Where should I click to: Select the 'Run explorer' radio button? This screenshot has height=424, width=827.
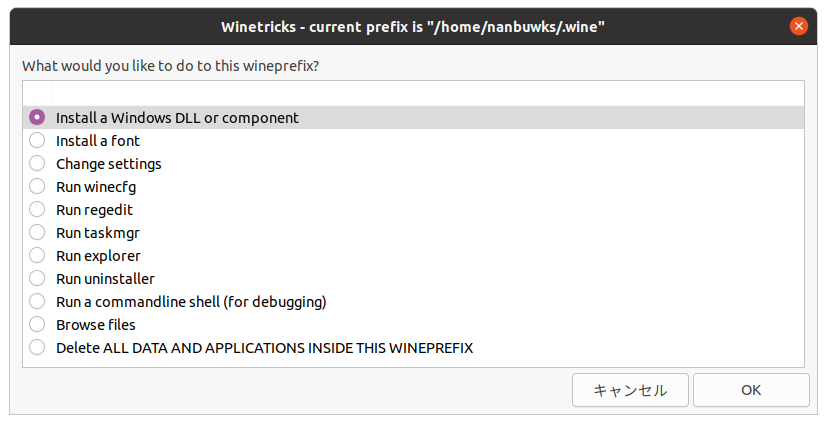37,256
